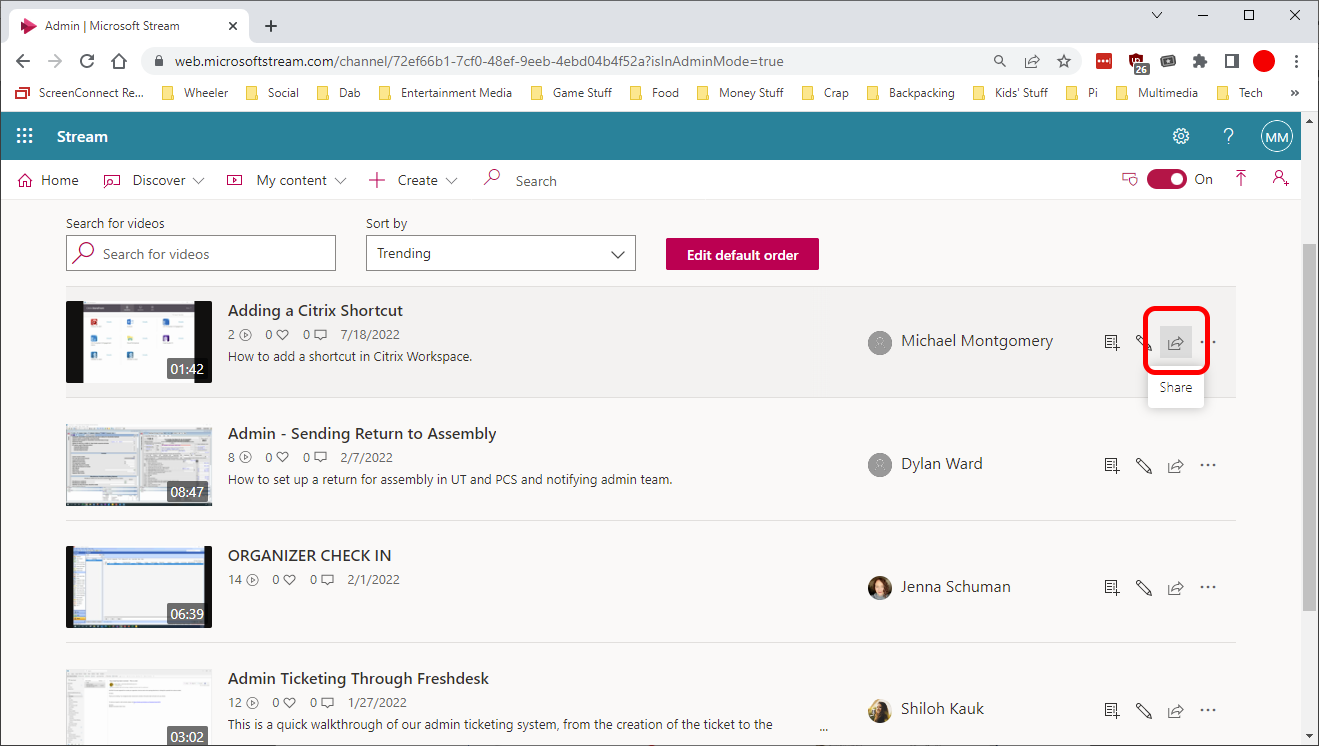
Task: Open the ORGANIZER CHECK IN video title
Action: (309, 556)
